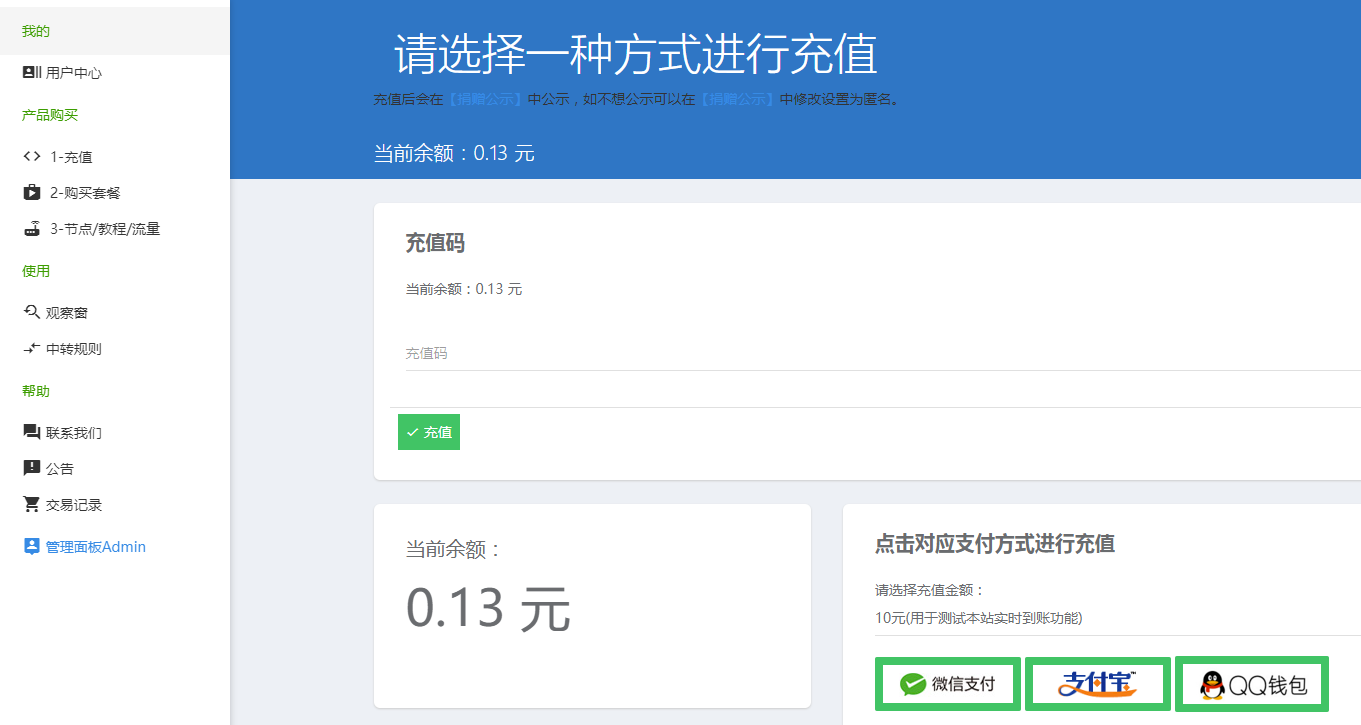Click the 请选择充值金额 label

coord(931,590)
